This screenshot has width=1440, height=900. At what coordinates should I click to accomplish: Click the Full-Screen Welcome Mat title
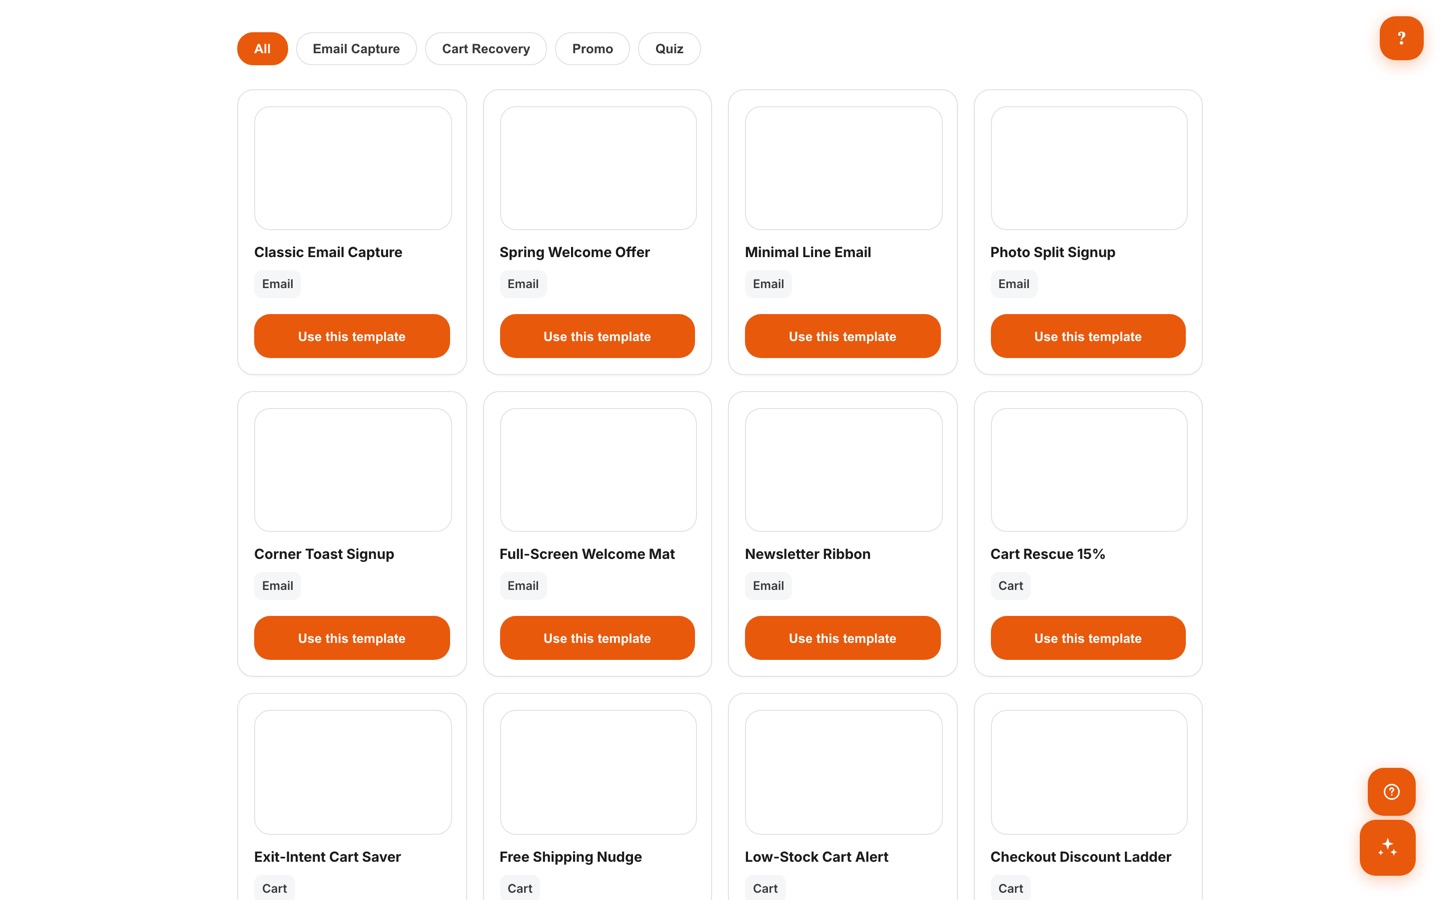[x=587, y=554]
